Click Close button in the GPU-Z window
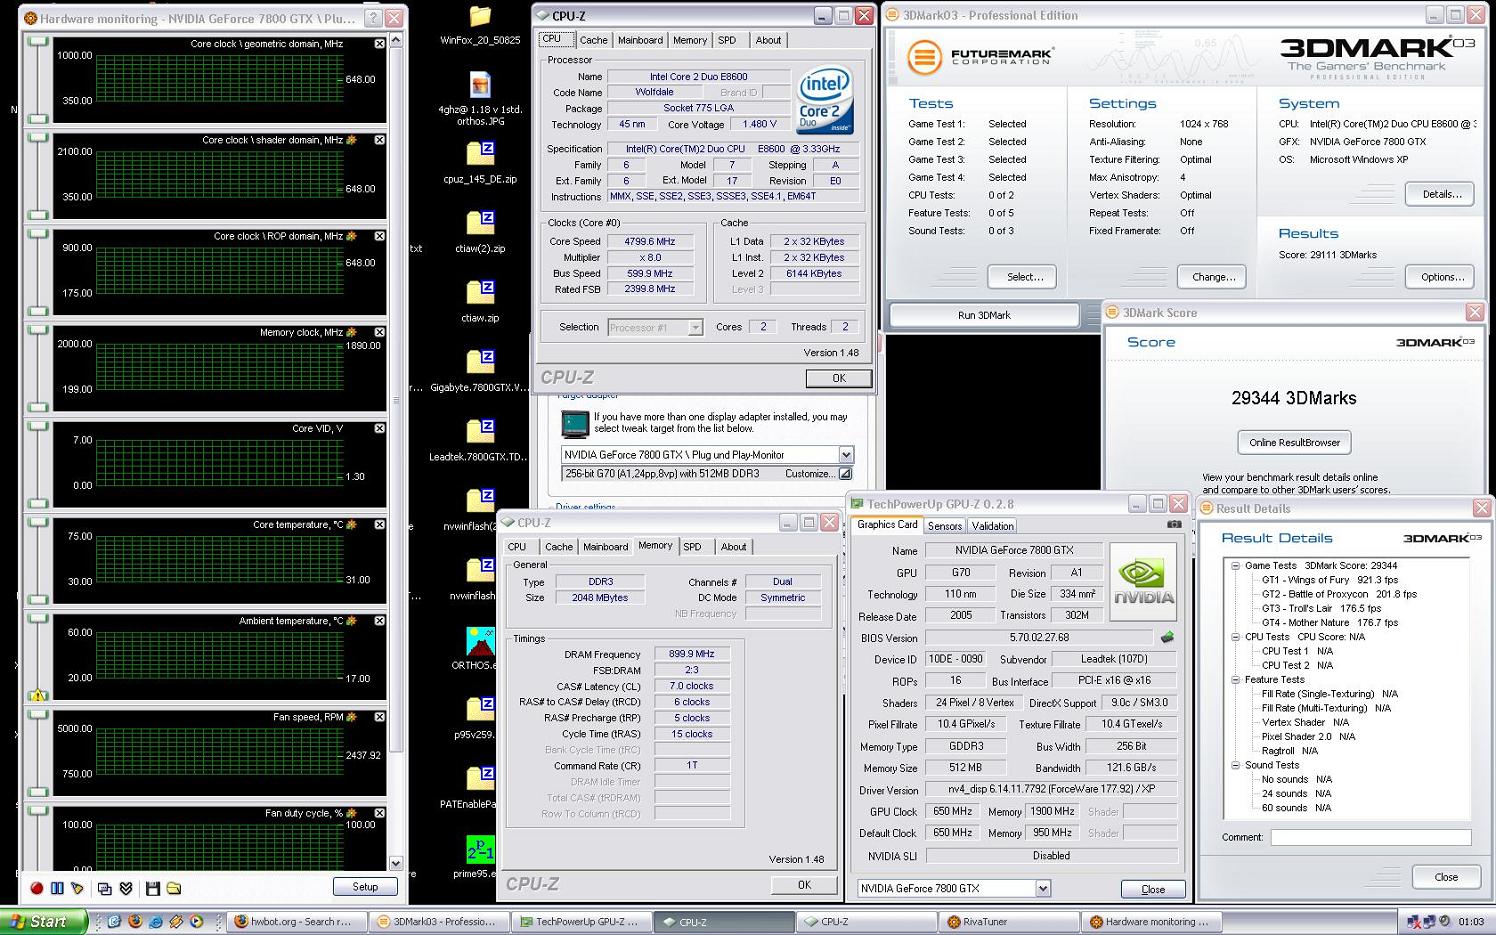Image resolution: width=1496 pixels, height=935 pixels. pyautogui.click(x=1153, y=889)
